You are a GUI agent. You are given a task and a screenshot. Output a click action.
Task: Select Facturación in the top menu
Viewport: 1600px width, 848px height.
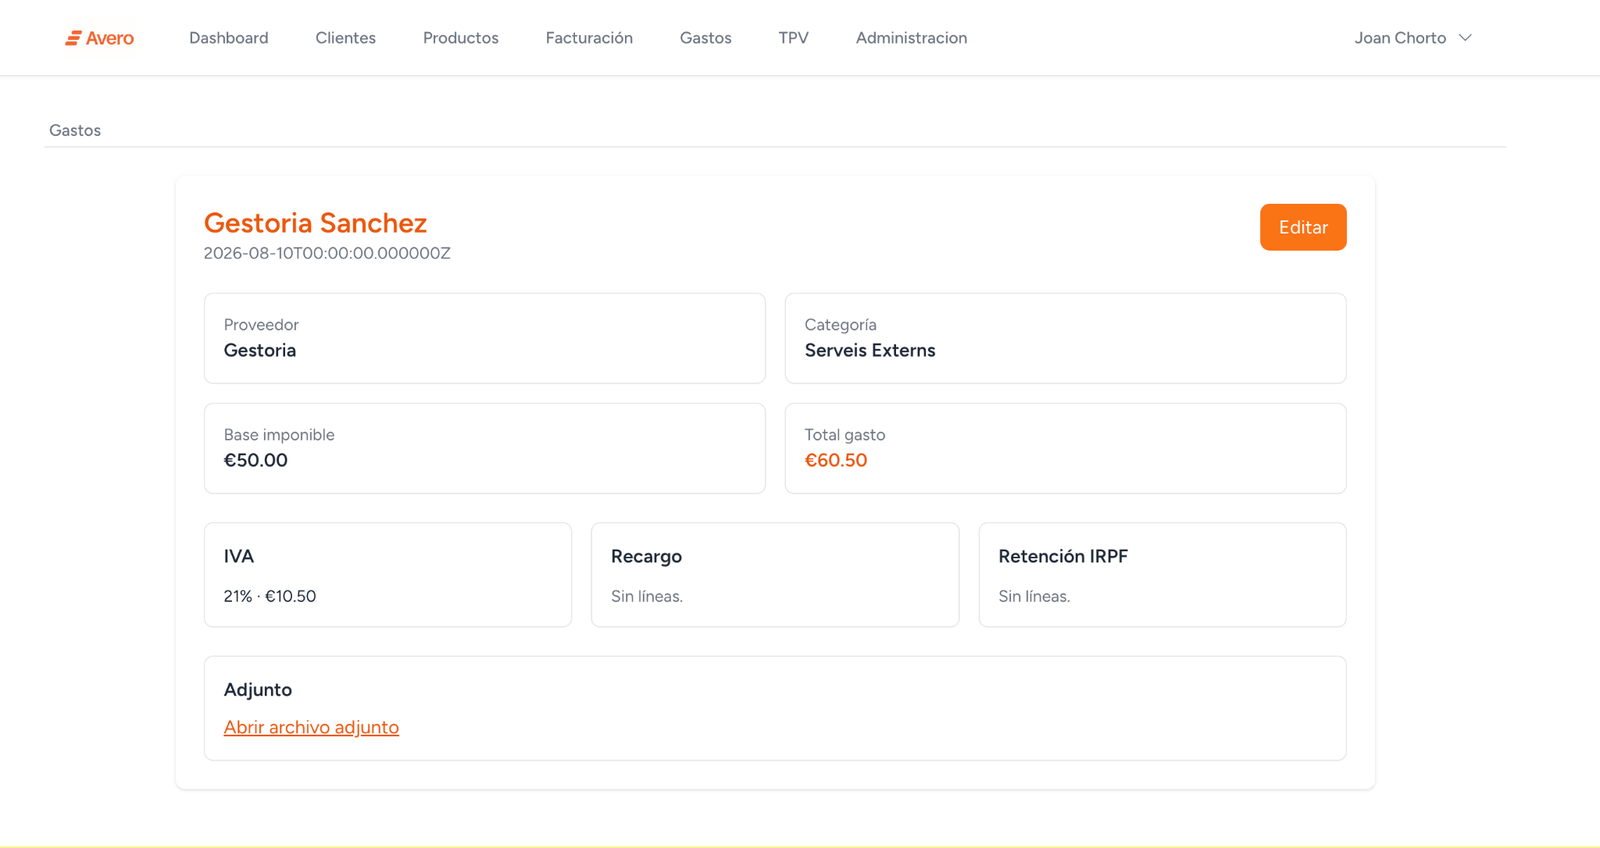[589, 38]
